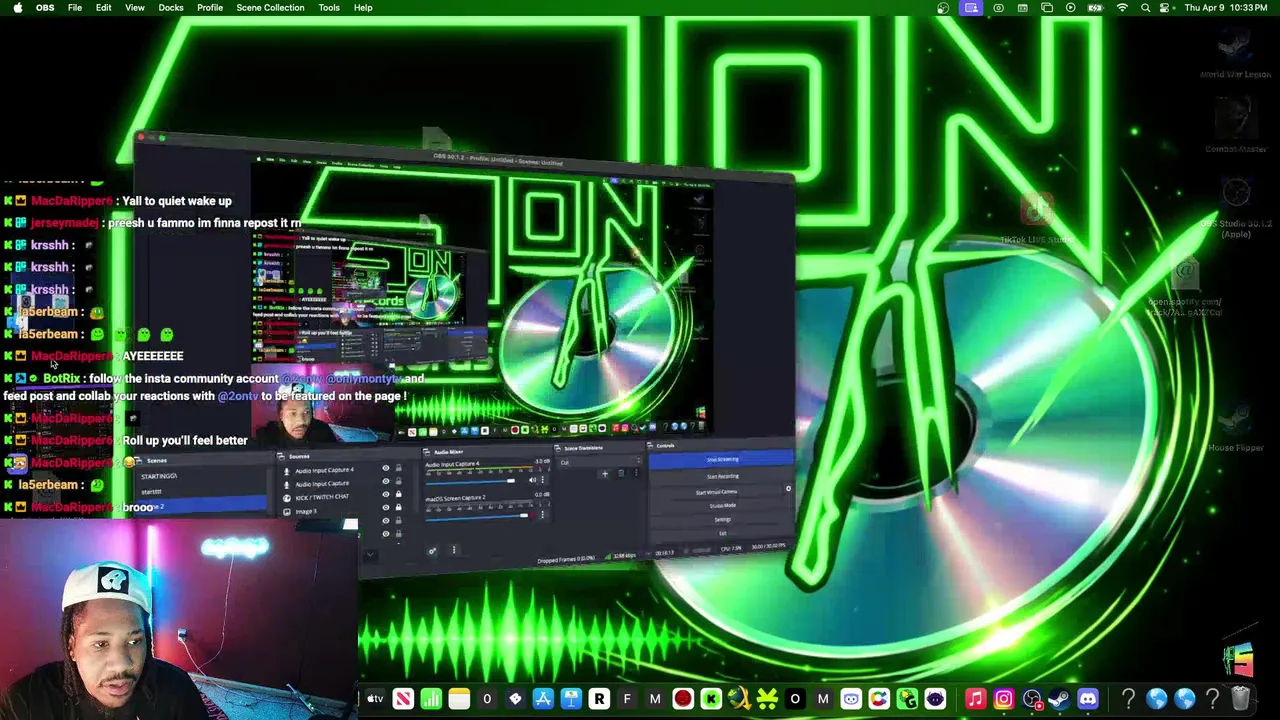Open virtual camera settings gear in Controls

click(x=788, y=489)
